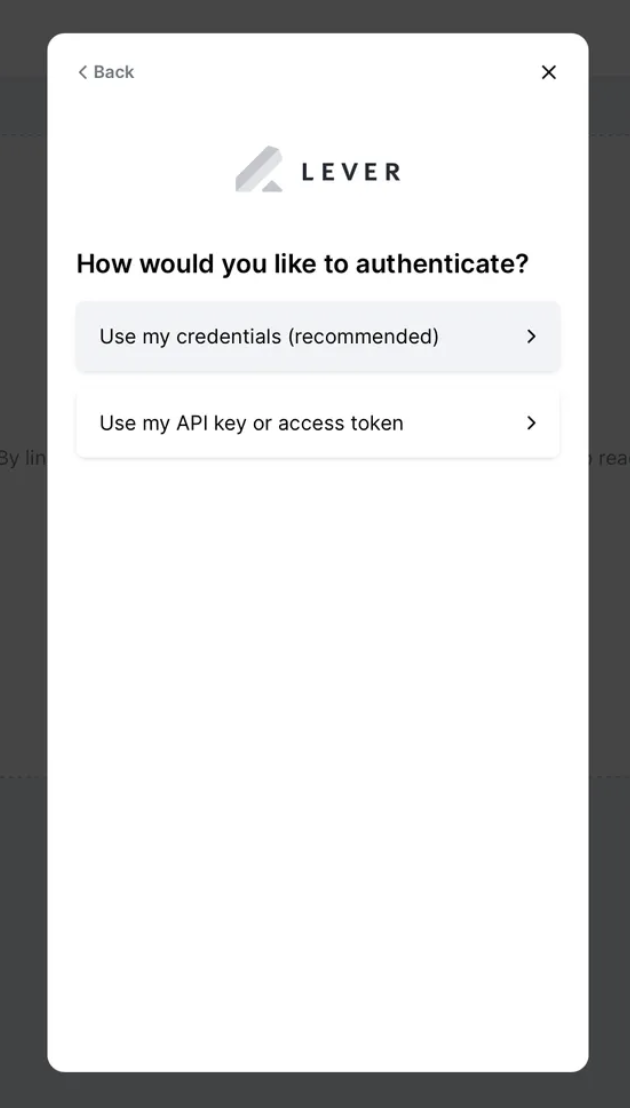Choose Use my API key or access token
The height and width of the screenshot is (1108, 630).
coord(318,423)
